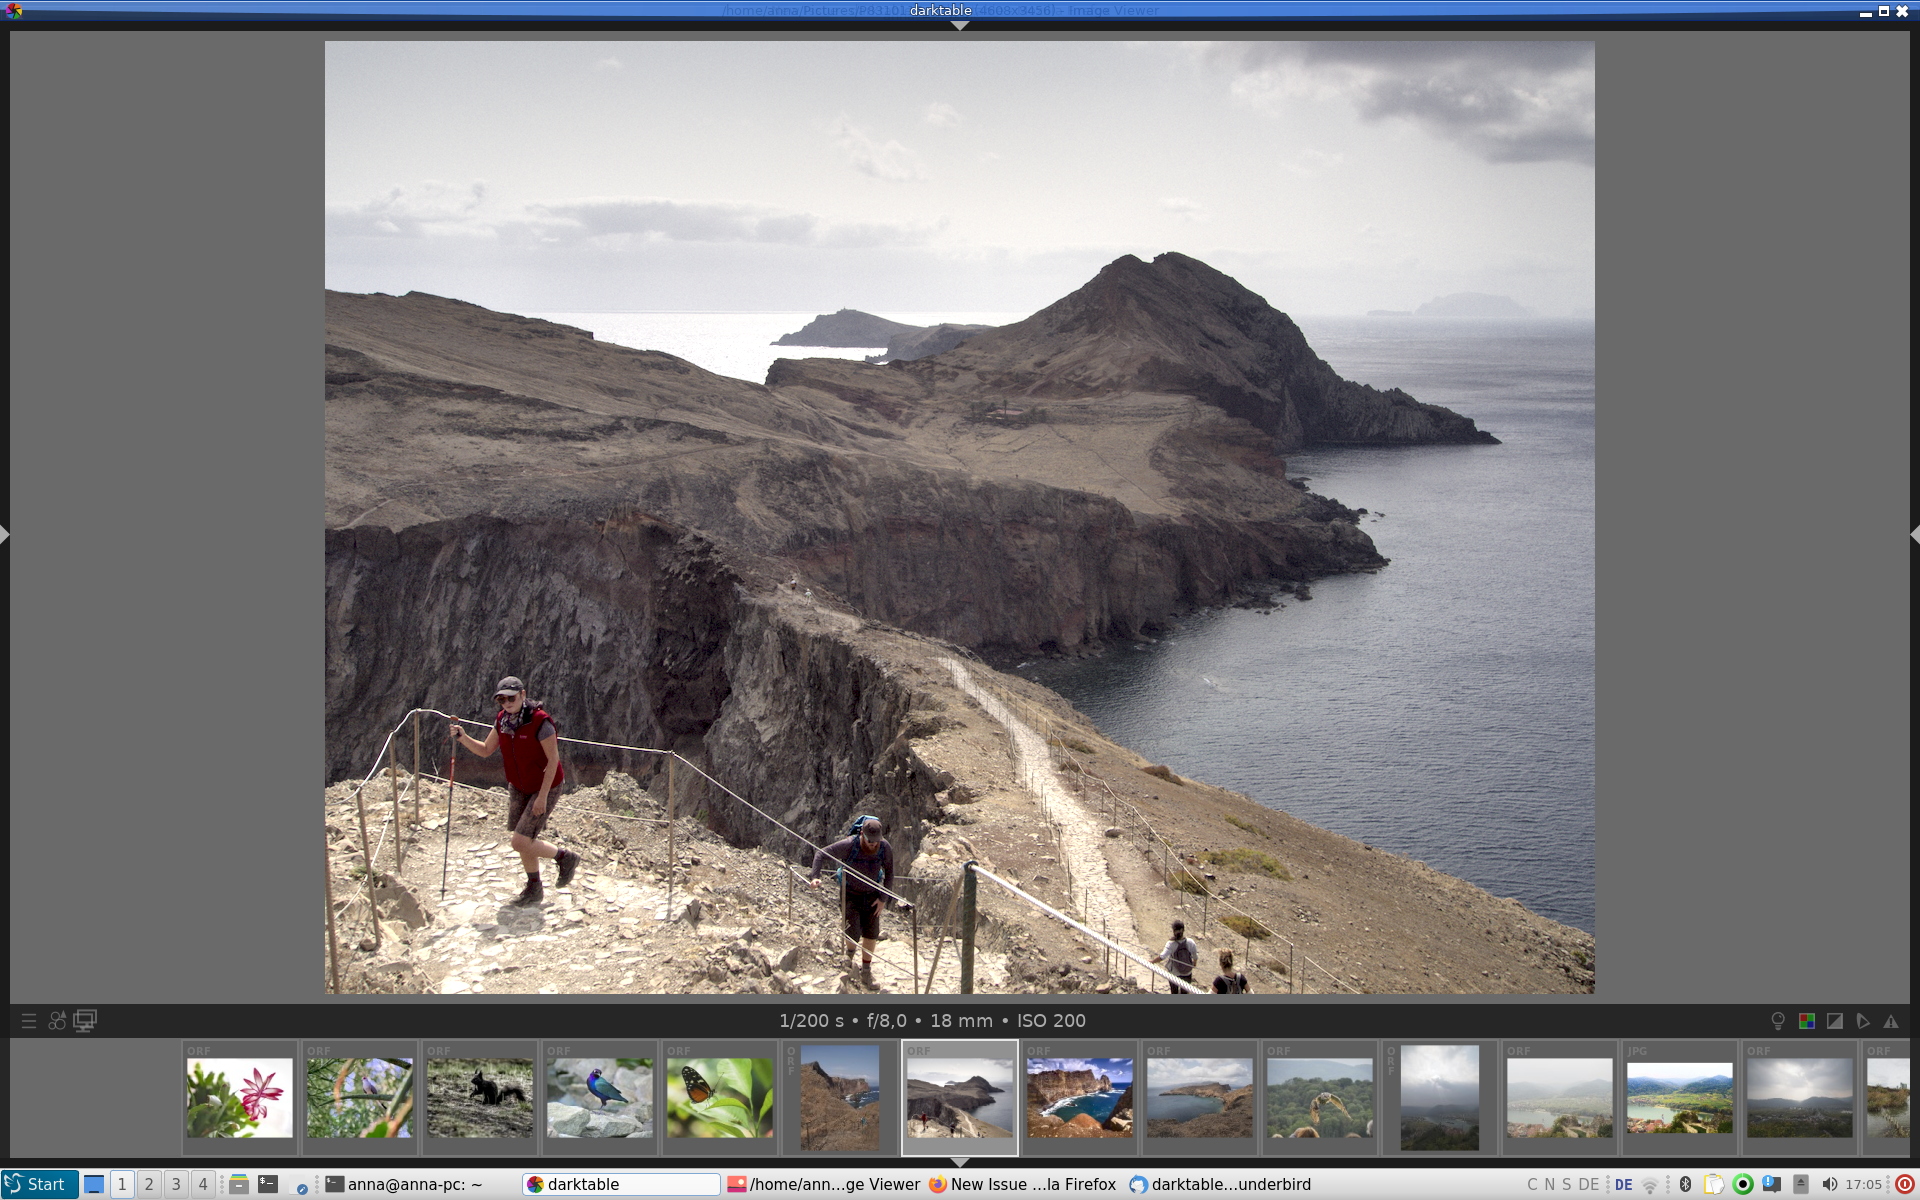
Task: Select the butterfly on leaf thumbnail
Action: coord(720,1098)
